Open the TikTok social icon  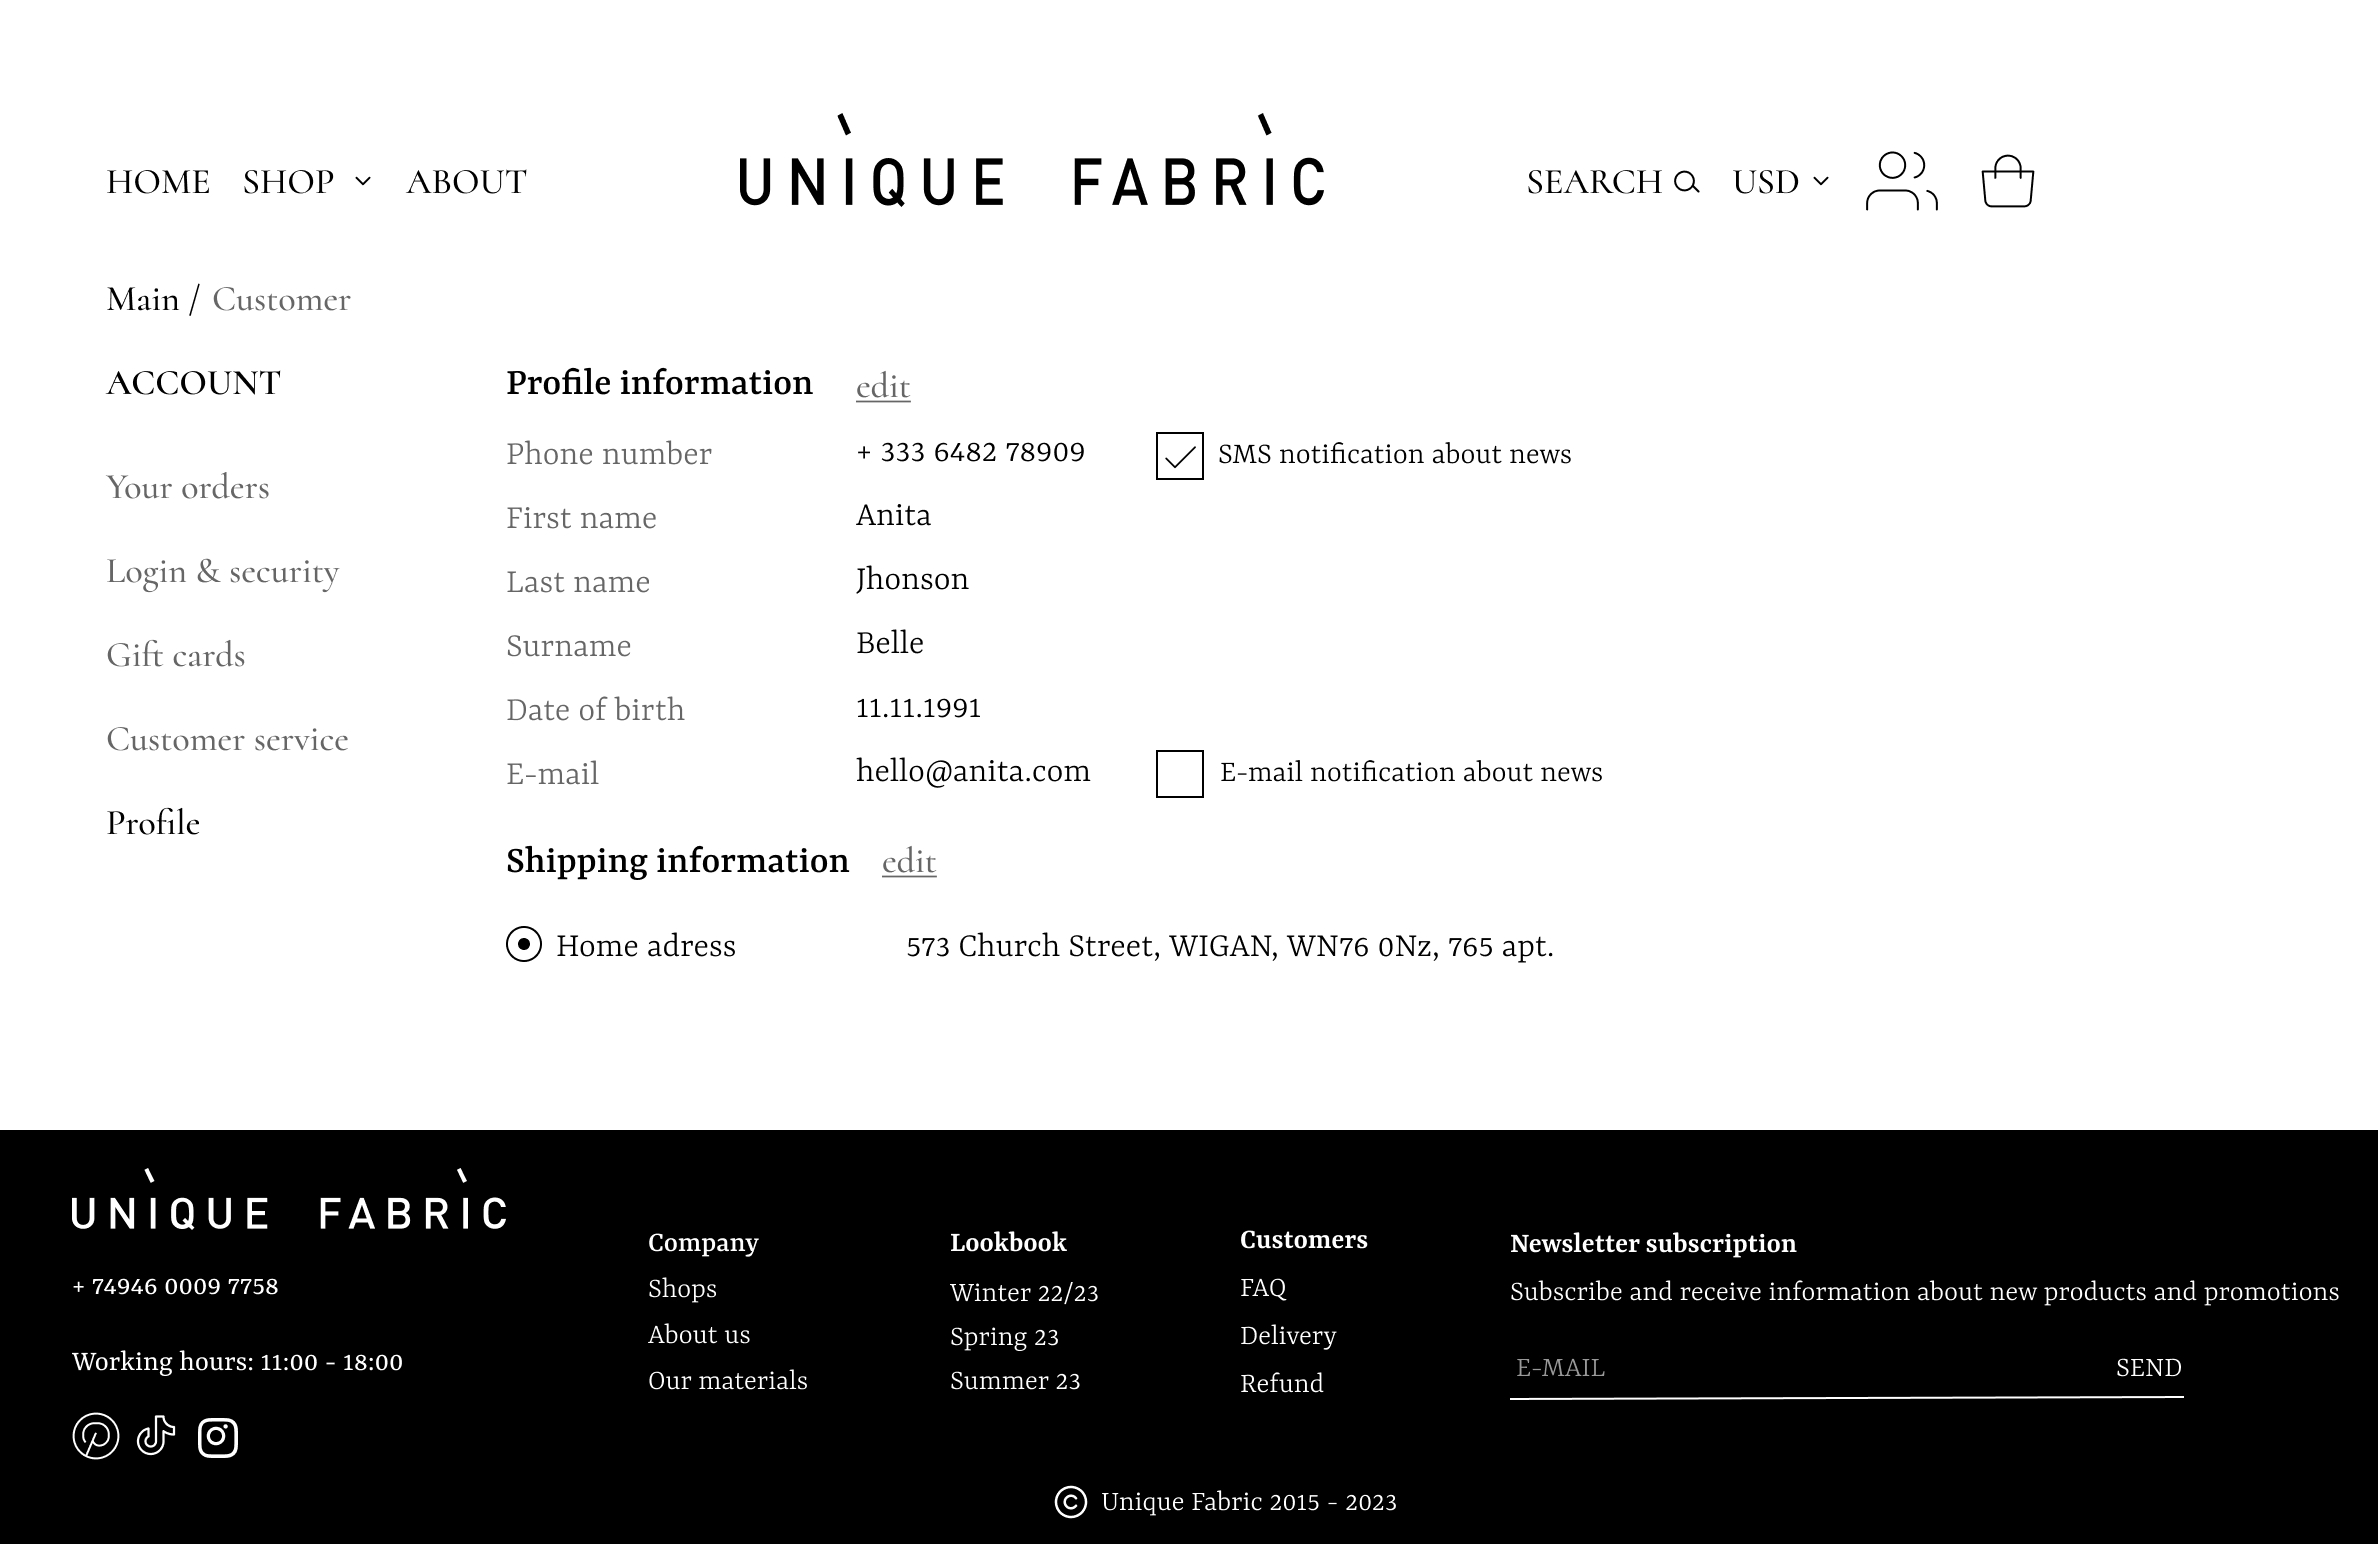[156, 1436]
